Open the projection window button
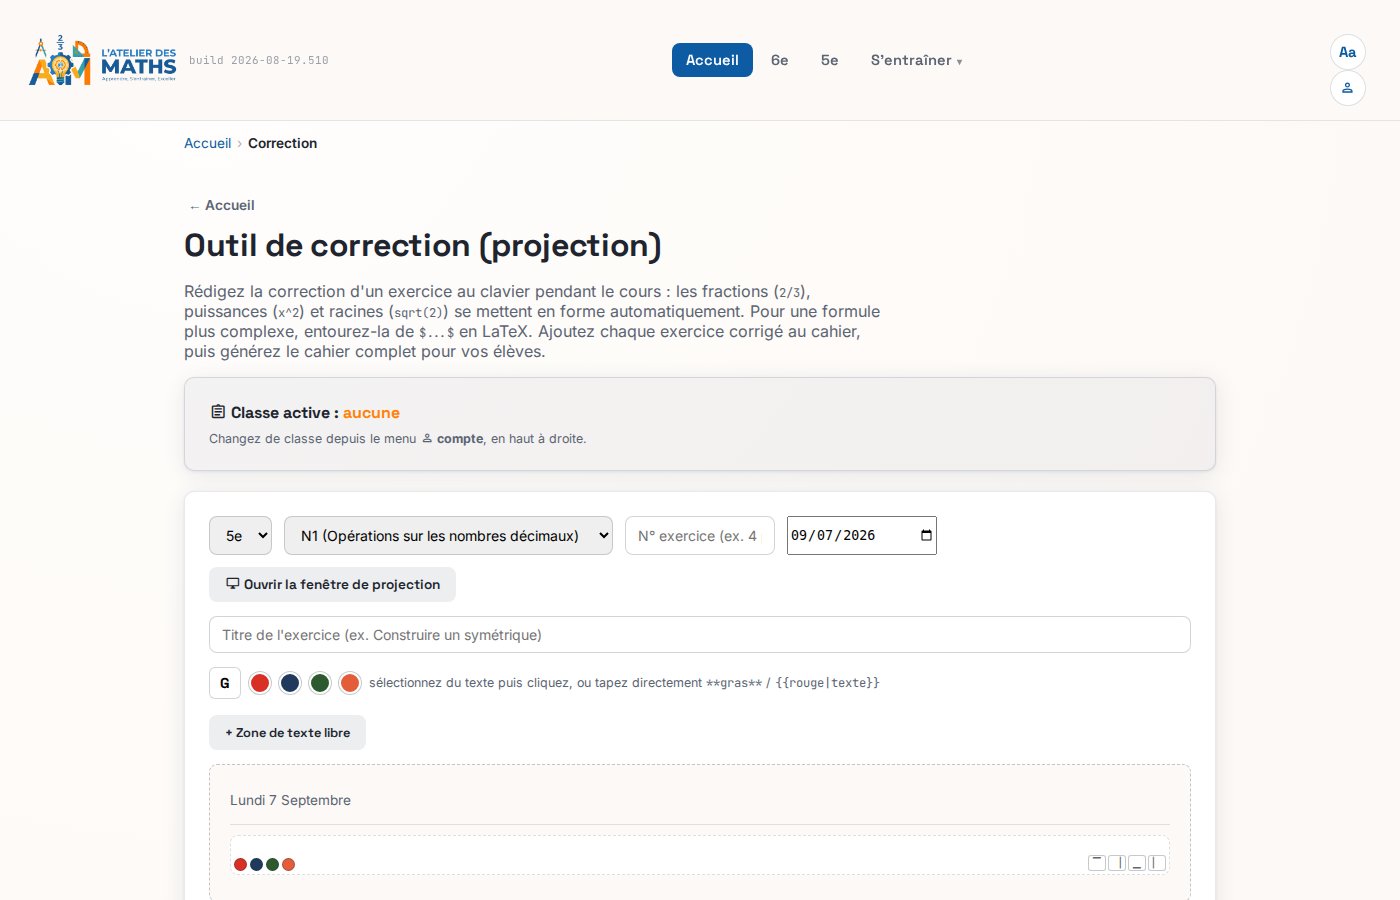 point(332,584)
